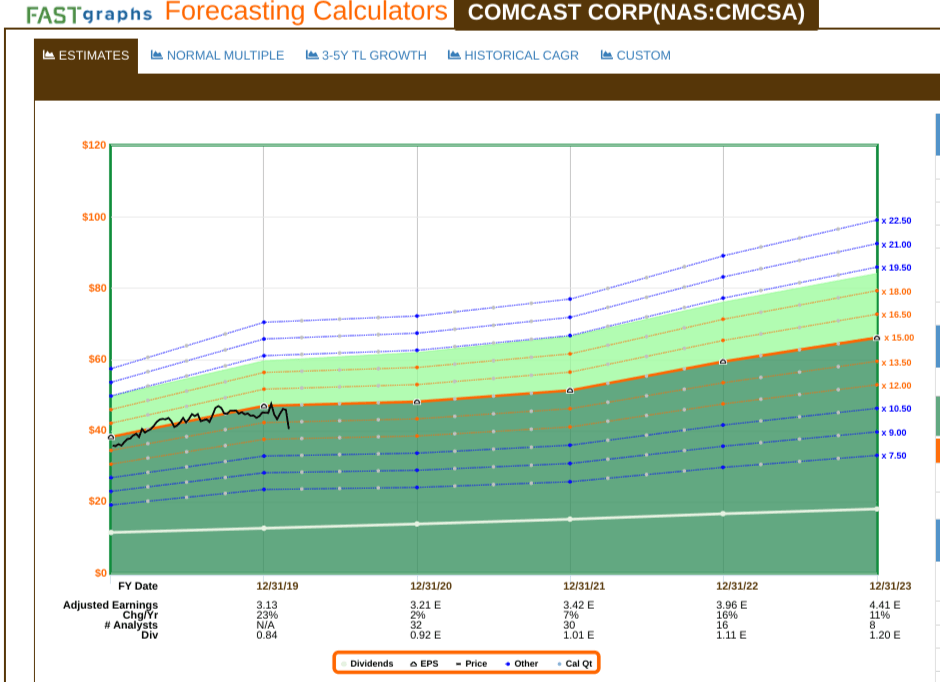Image resolution: width=940 pixels, height=682 pixels.
Task: Click the 23% Chg/Yr value
Action: (x=267, y=615)
